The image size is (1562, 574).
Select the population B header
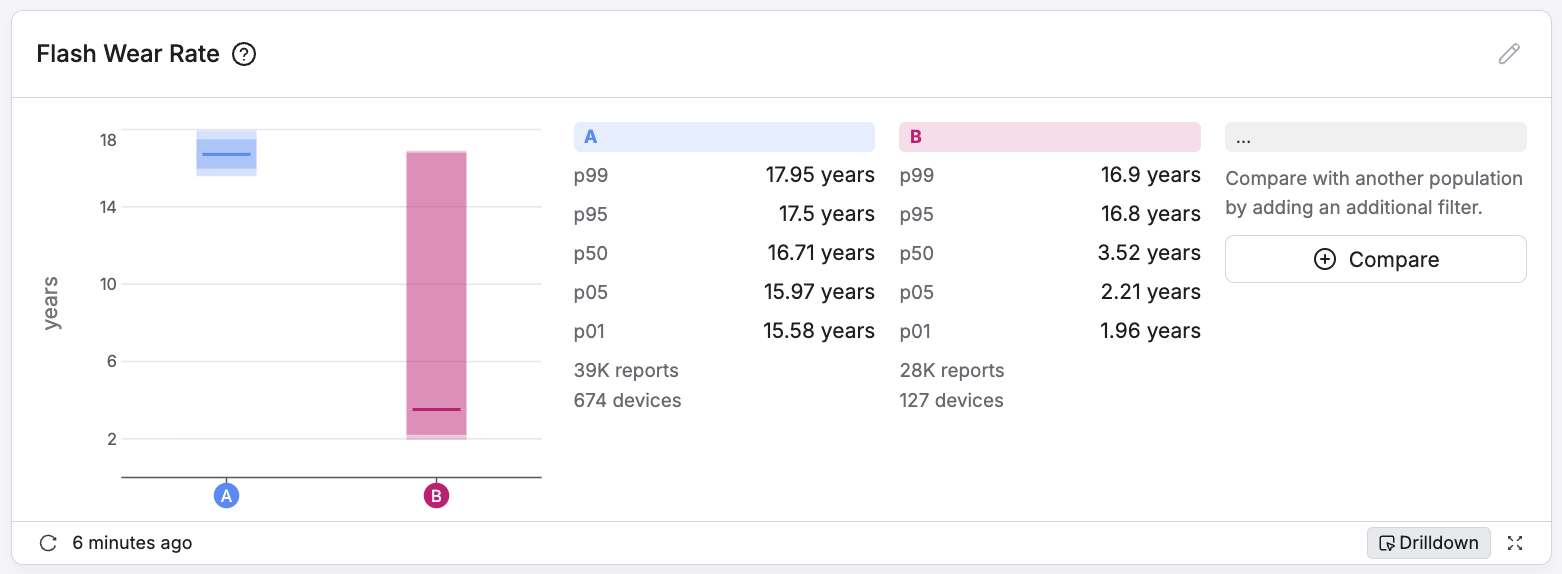[1049, 137]
